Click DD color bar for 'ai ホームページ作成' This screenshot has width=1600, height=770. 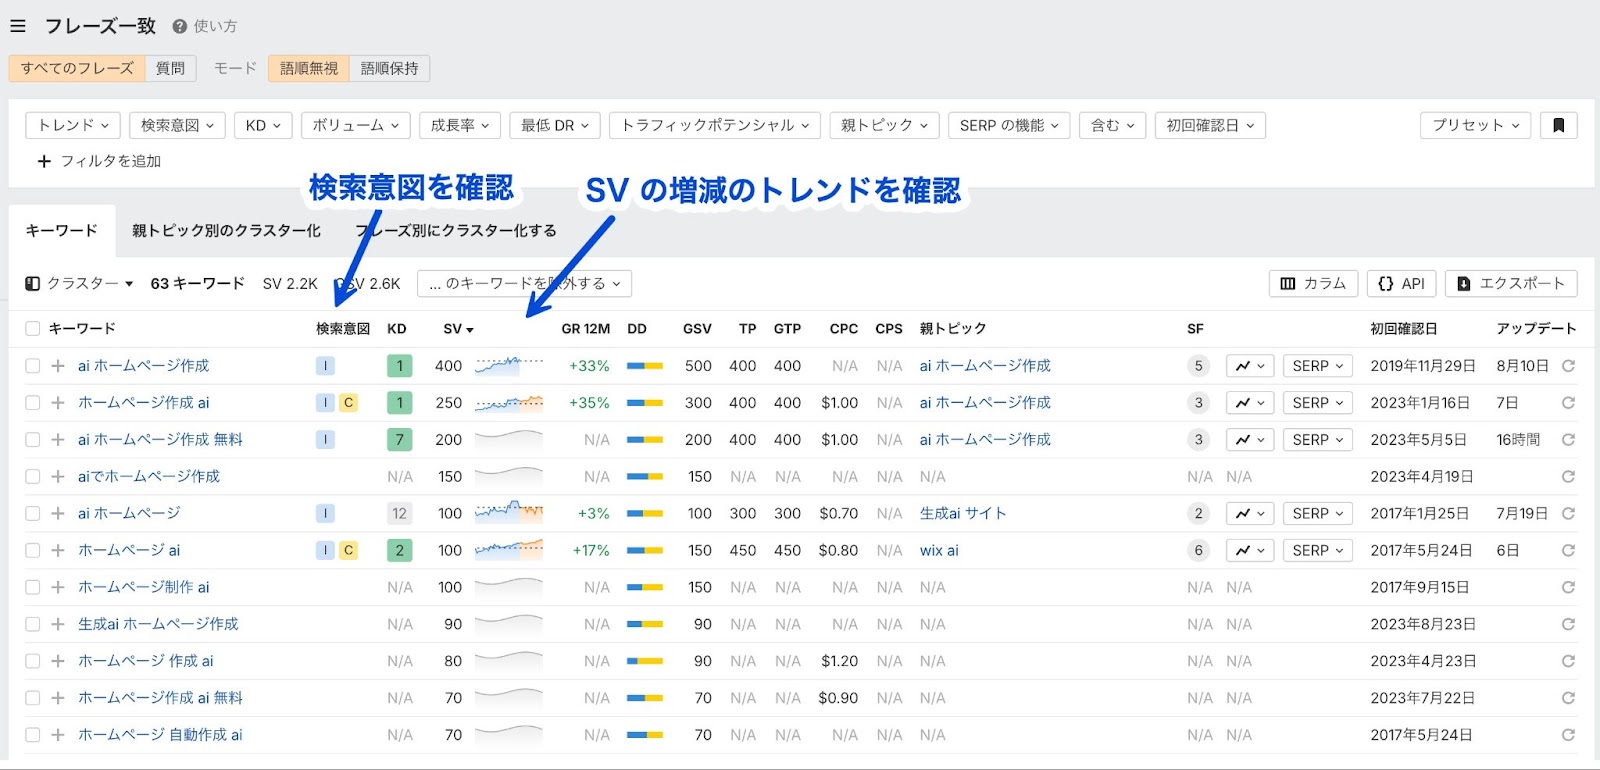(645, 366)
